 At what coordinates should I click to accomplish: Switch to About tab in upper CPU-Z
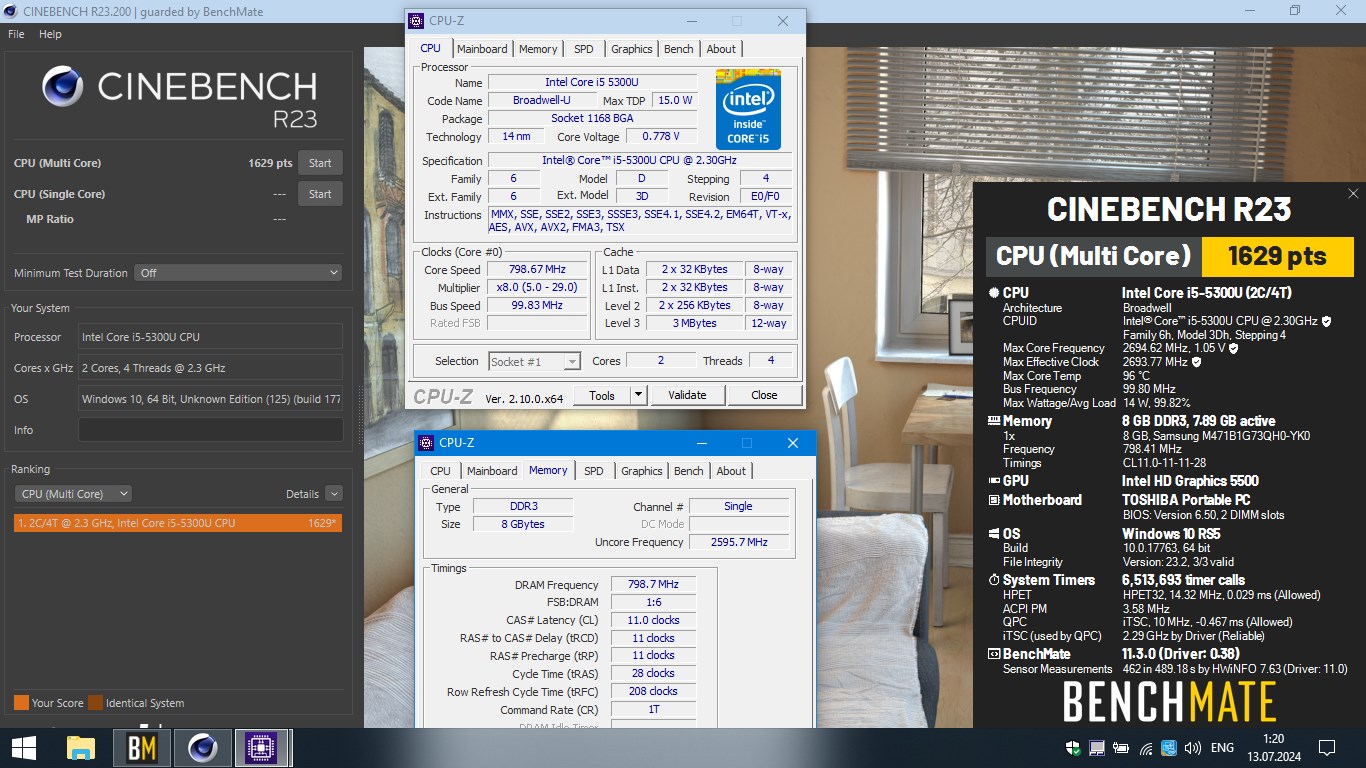pos(721,49)
